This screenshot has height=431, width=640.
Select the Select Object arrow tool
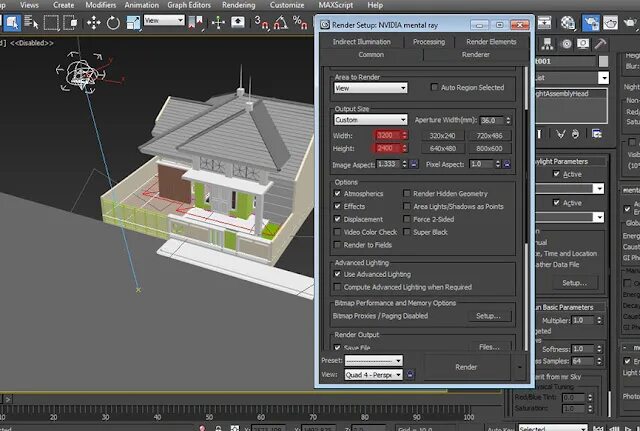(x=13, y=22)
